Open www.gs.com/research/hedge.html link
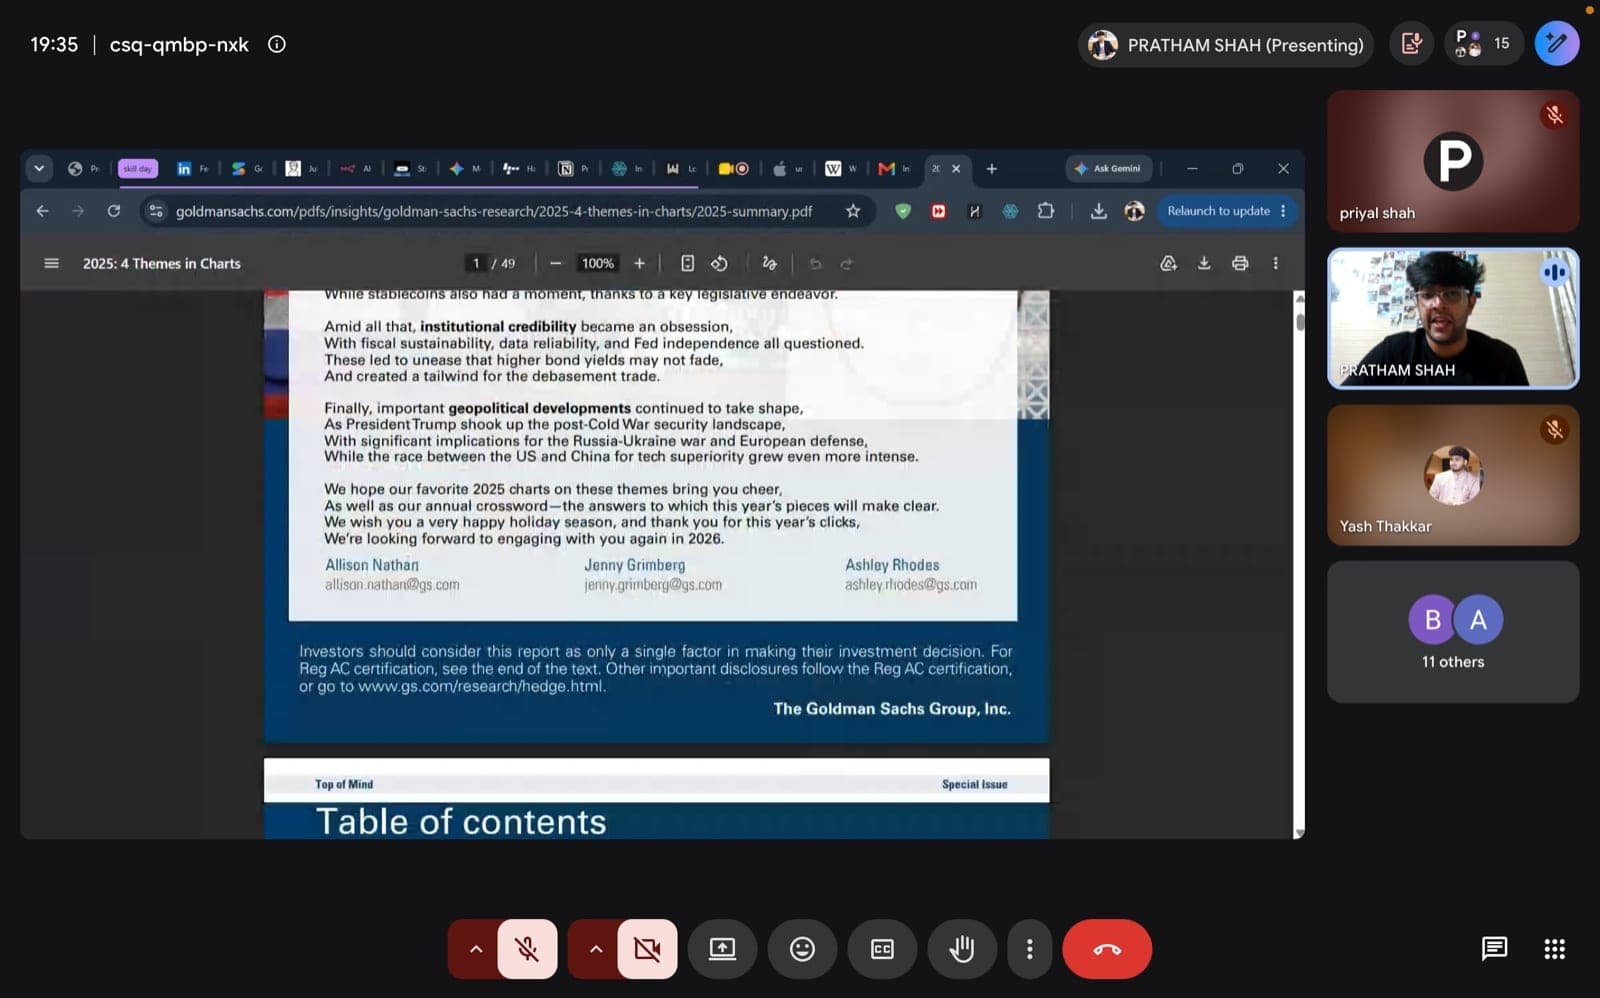 click(481, 687)
